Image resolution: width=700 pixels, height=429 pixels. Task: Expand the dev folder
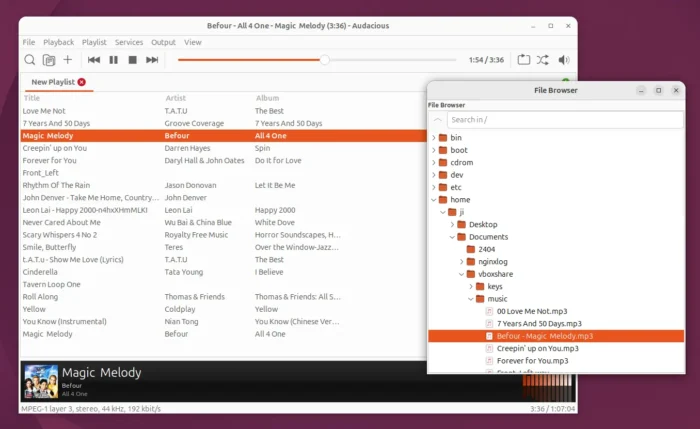433,175
